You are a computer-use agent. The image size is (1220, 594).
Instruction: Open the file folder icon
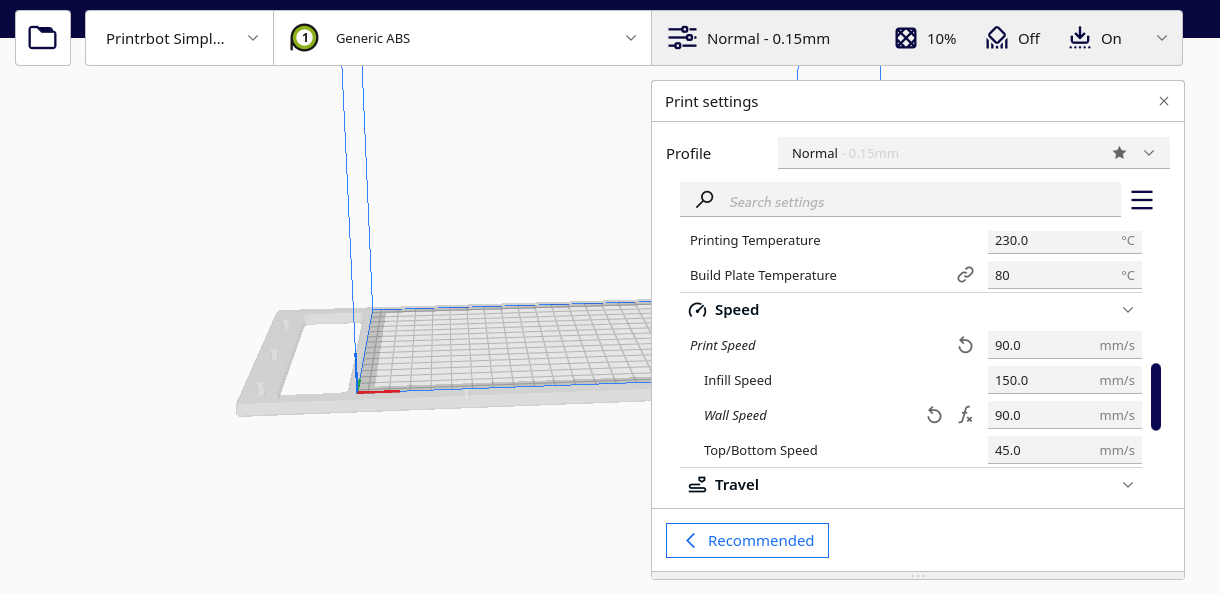(43, 38)
